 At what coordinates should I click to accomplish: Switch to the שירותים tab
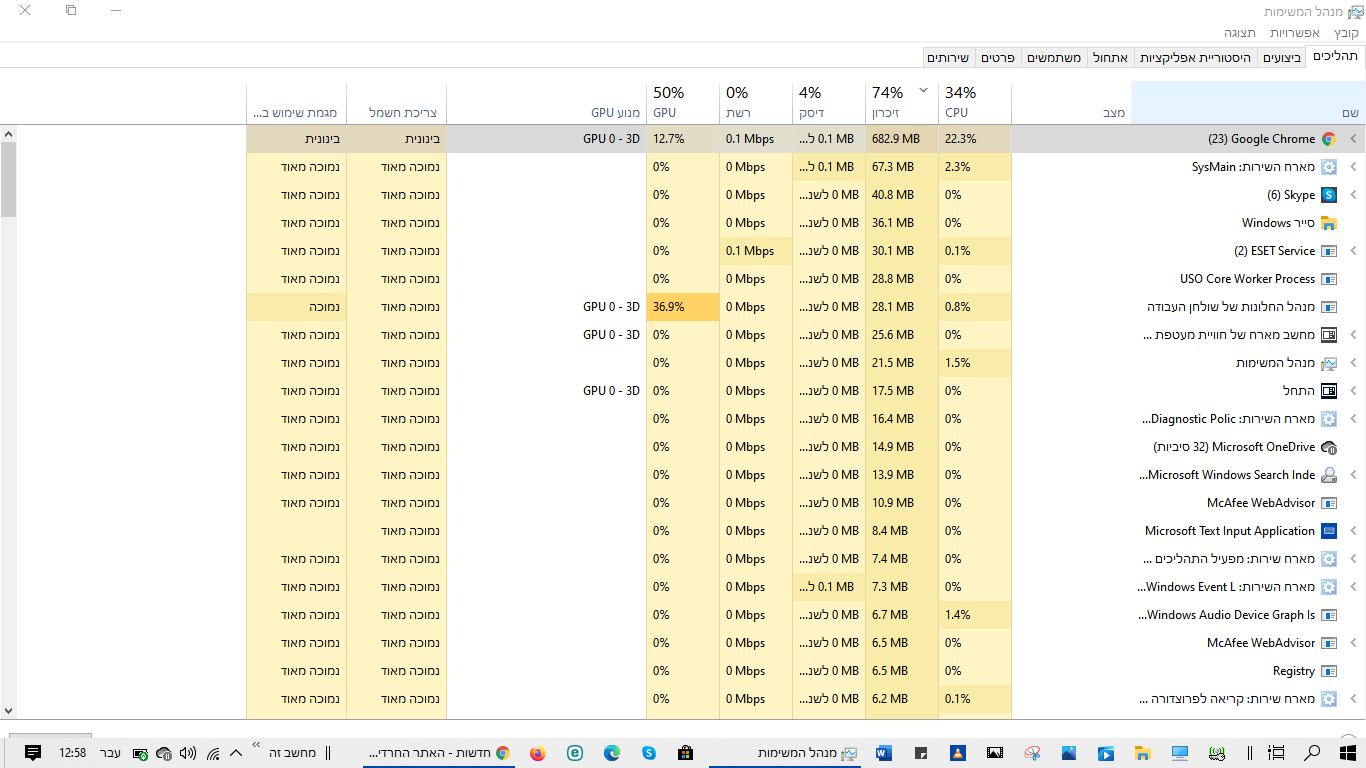pyautogui.click(x=949, y=58)
